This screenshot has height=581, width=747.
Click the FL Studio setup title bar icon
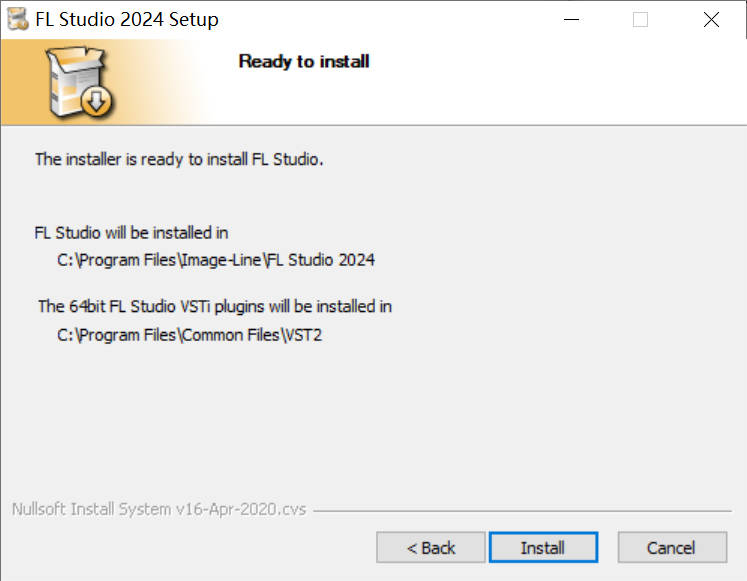coord(17,19)
